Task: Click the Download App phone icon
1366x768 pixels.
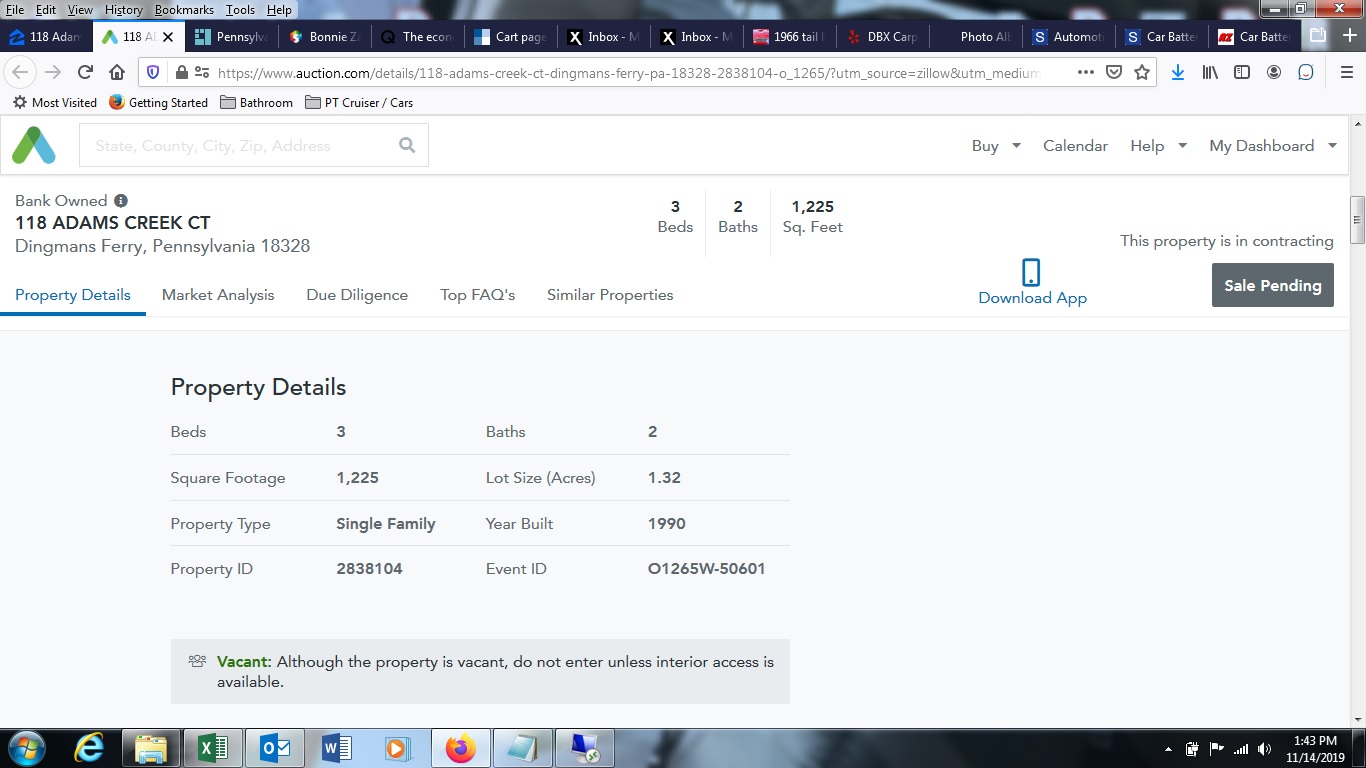Action: click(1031, 272)
